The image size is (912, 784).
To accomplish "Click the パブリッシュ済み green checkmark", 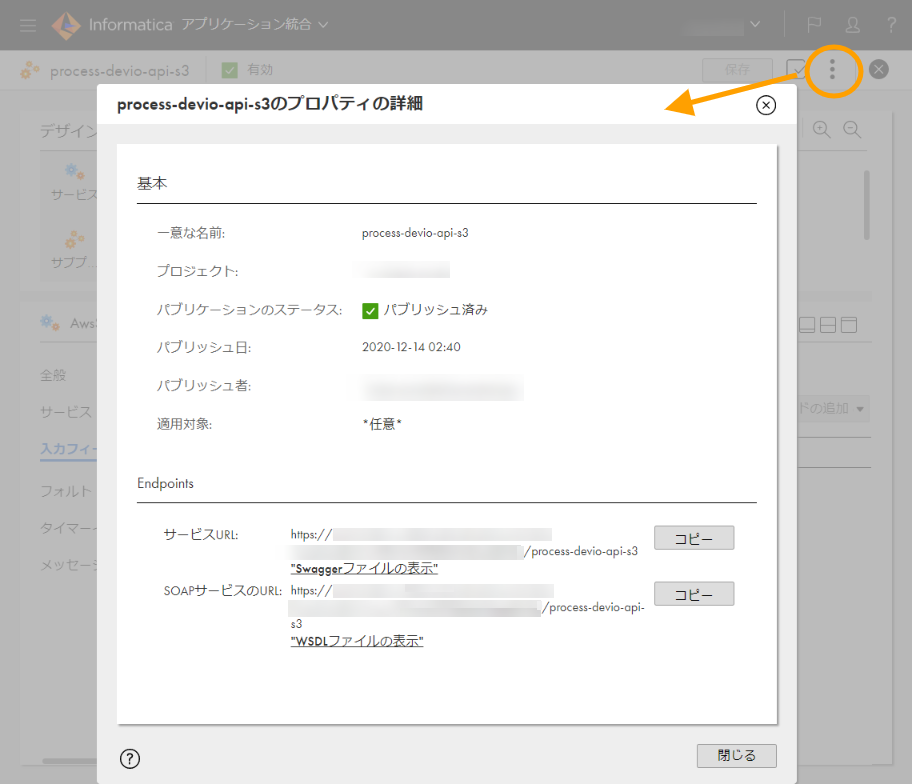I will (369, 311).
